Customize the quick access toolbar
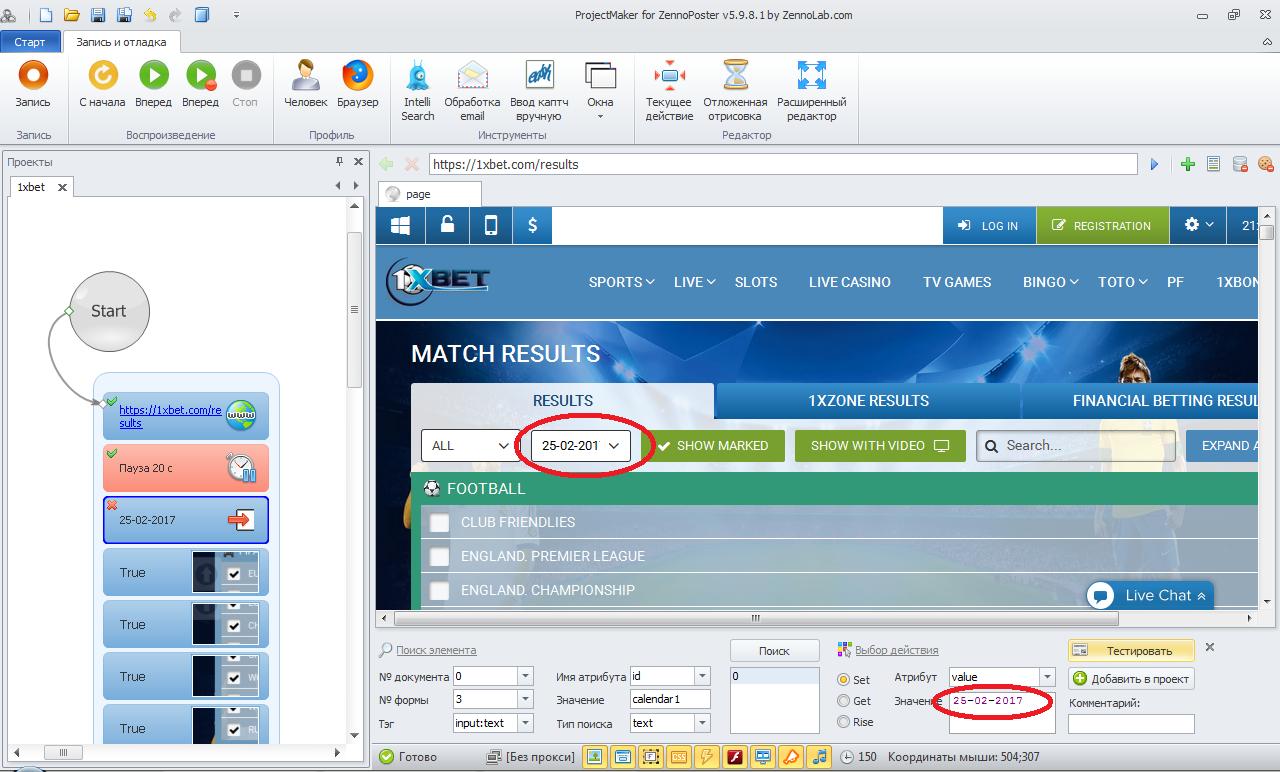This screenshot has width=1280, height=772. coord(236,15)
